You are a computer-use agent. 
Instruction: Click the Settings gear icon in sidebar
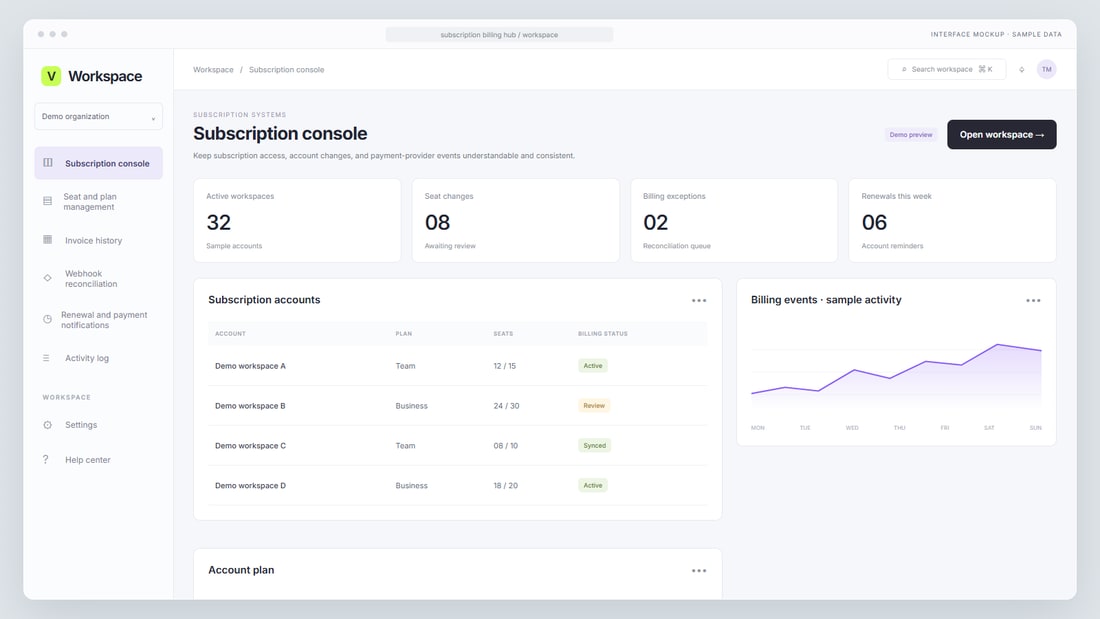tap(48, 425)
